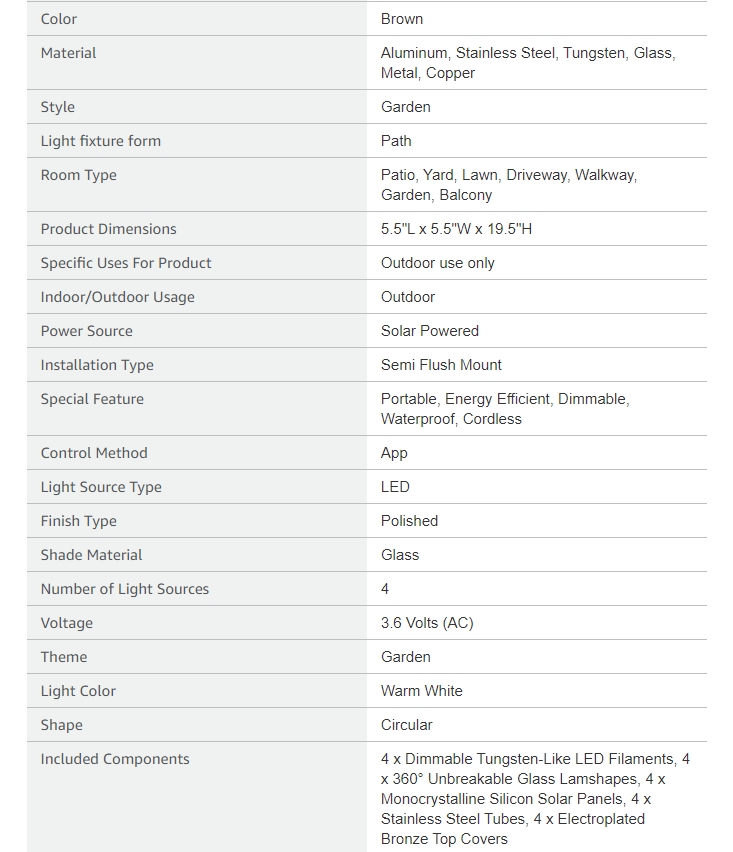Click the Color row label
Image resolution: width=733 pixels, height=852 pixels.
point(59,19)
